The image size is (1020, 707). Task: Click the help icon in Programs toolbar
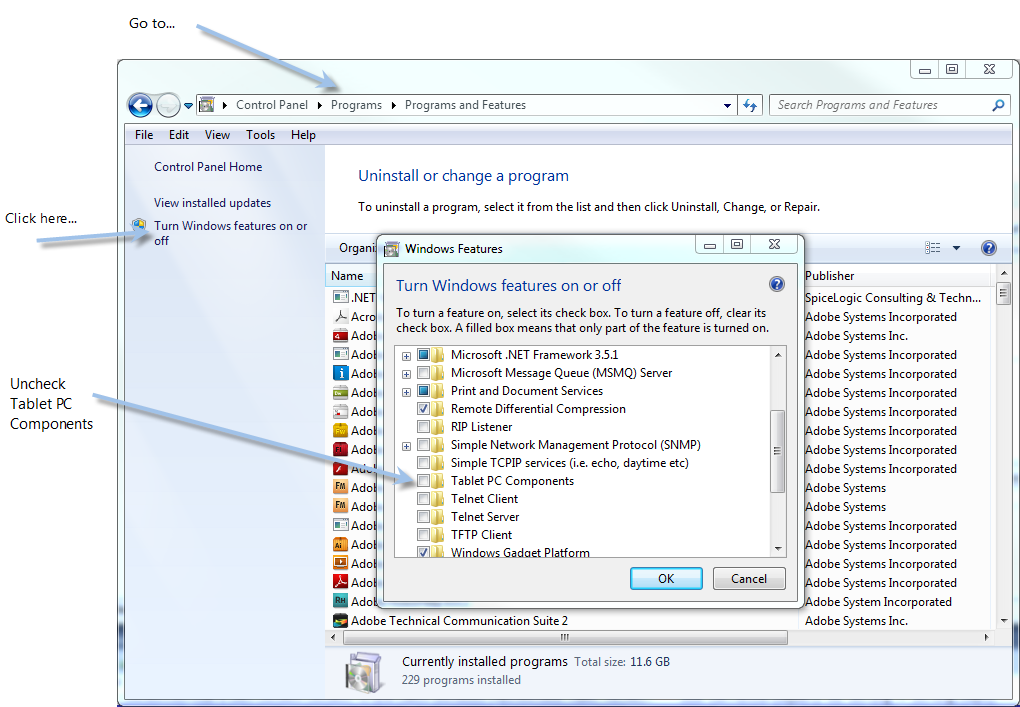click(x=988, y=248)
